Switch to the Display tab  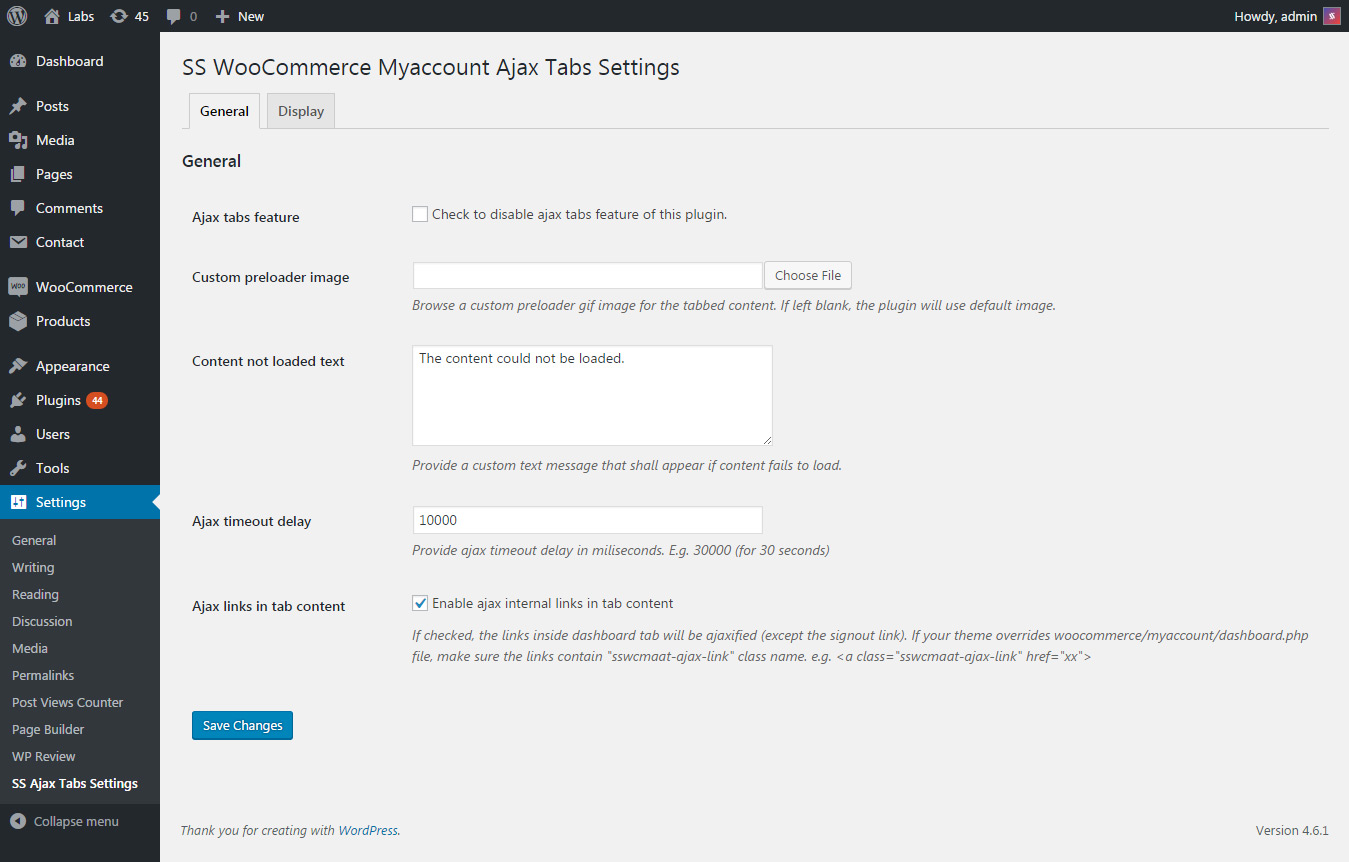coord(300,110)
